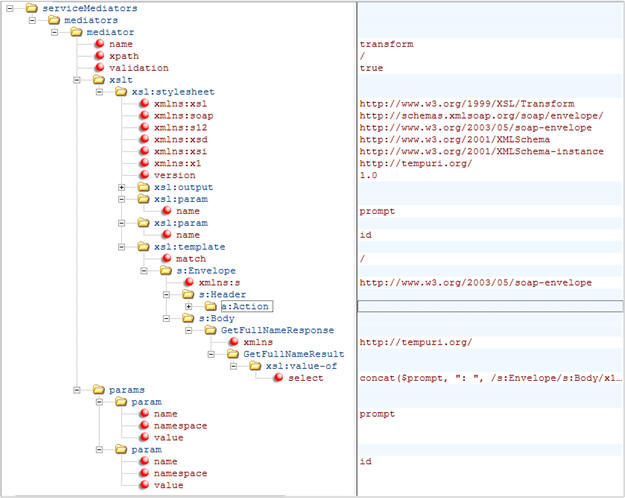Viewport: 625px width, 498px height.
Task: Collapse the xslt node
Action: (x=77, y=80)
